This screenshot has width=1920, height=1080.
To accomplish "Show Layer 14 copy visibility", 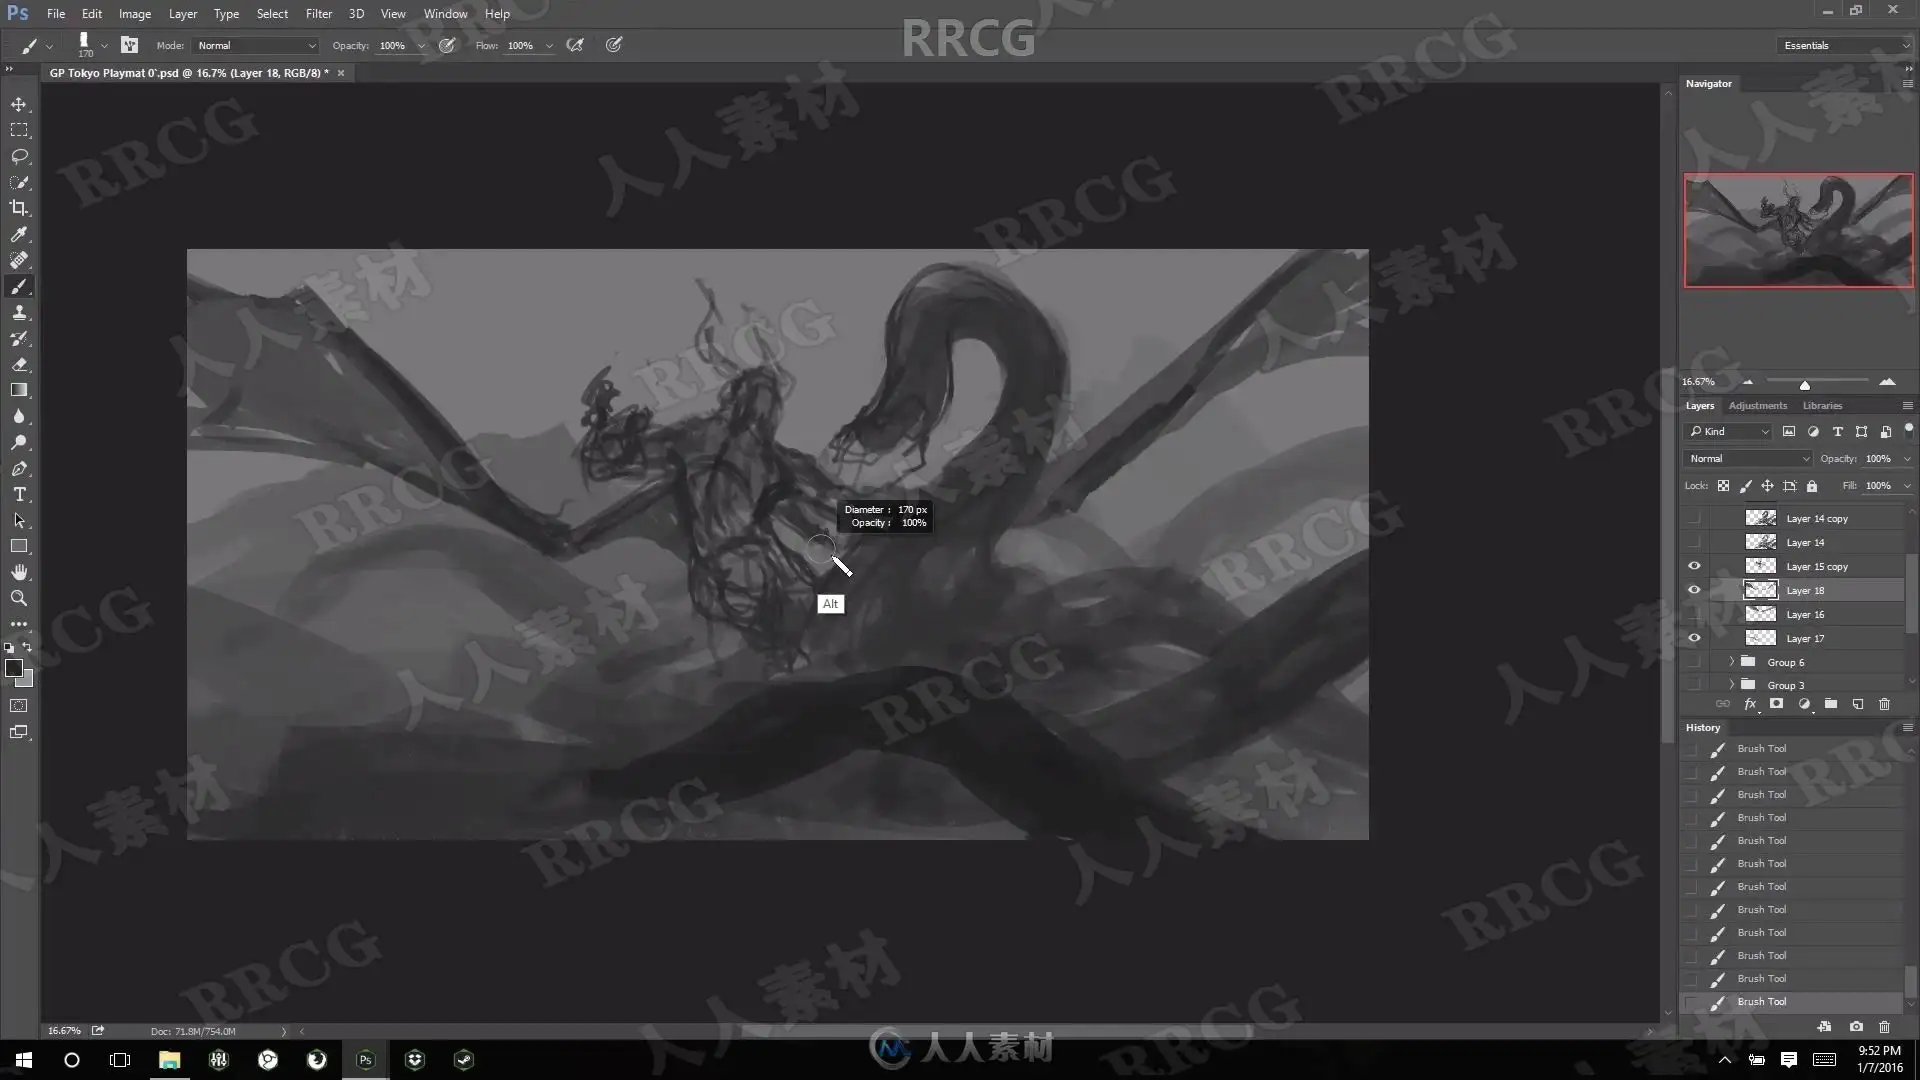I will (x=1694, y=518).
